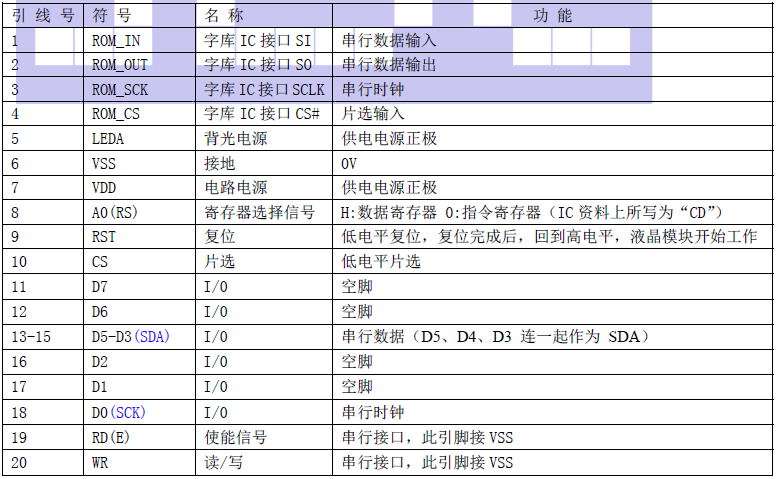Click the ROM_SCK symbol cell
777x479 pixels.
119,90
